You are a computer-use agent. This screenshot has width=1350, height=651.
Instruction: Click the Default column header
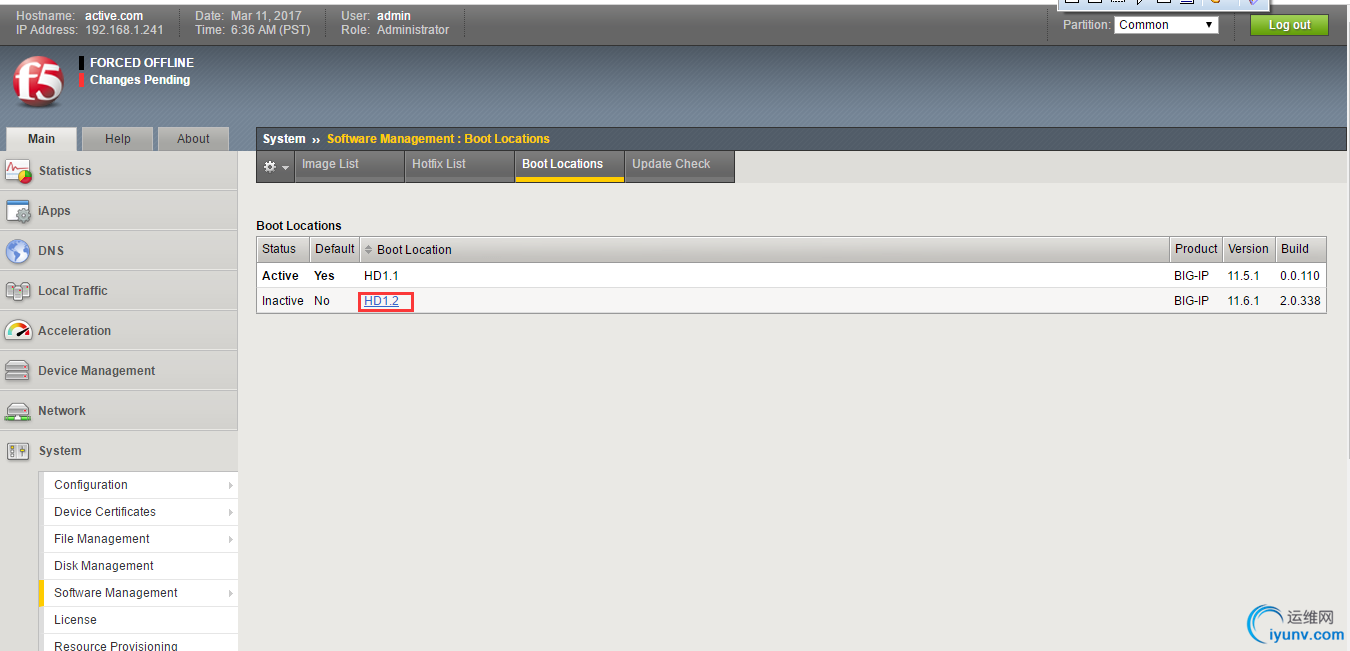(334, 249)
